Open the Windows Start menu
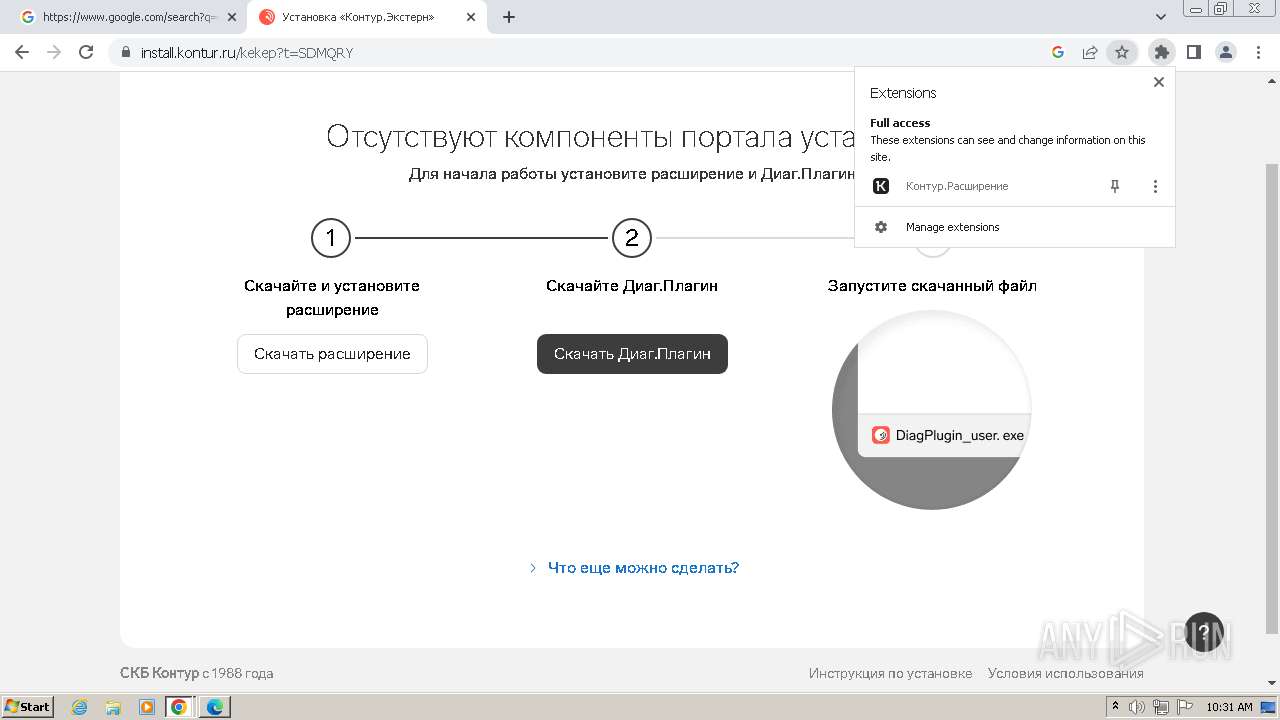The height and width of the screenshot is (720, 1280). pos(28,706)
